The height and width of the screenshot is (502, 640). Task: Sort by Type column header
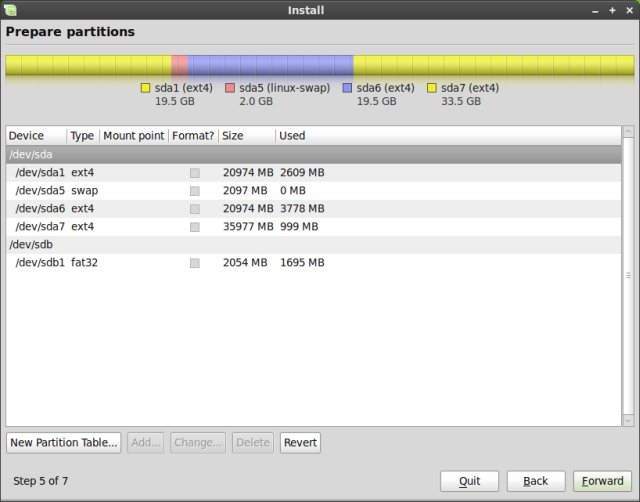coord(83,136)
